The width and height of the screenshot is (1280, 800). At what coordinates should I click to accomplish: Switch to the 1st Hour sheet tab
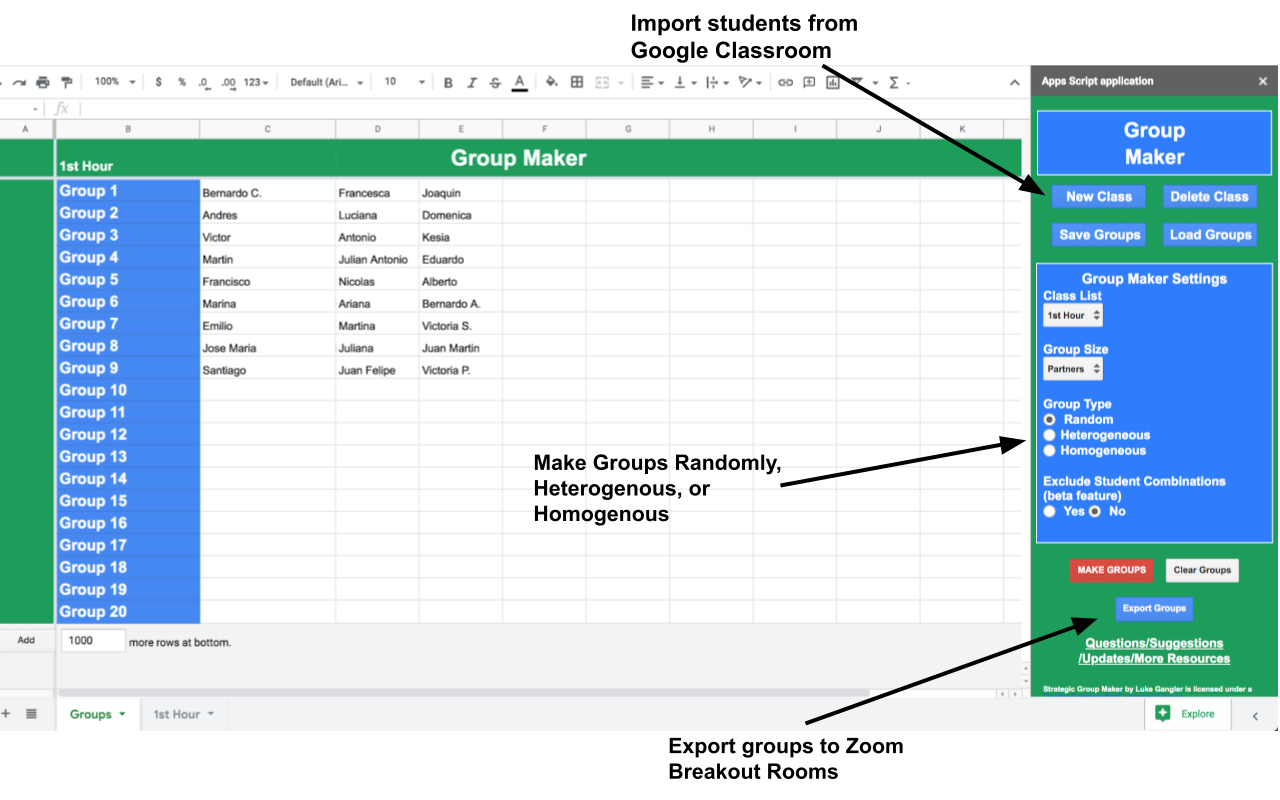pyautogui.click(x=183, y=714)
